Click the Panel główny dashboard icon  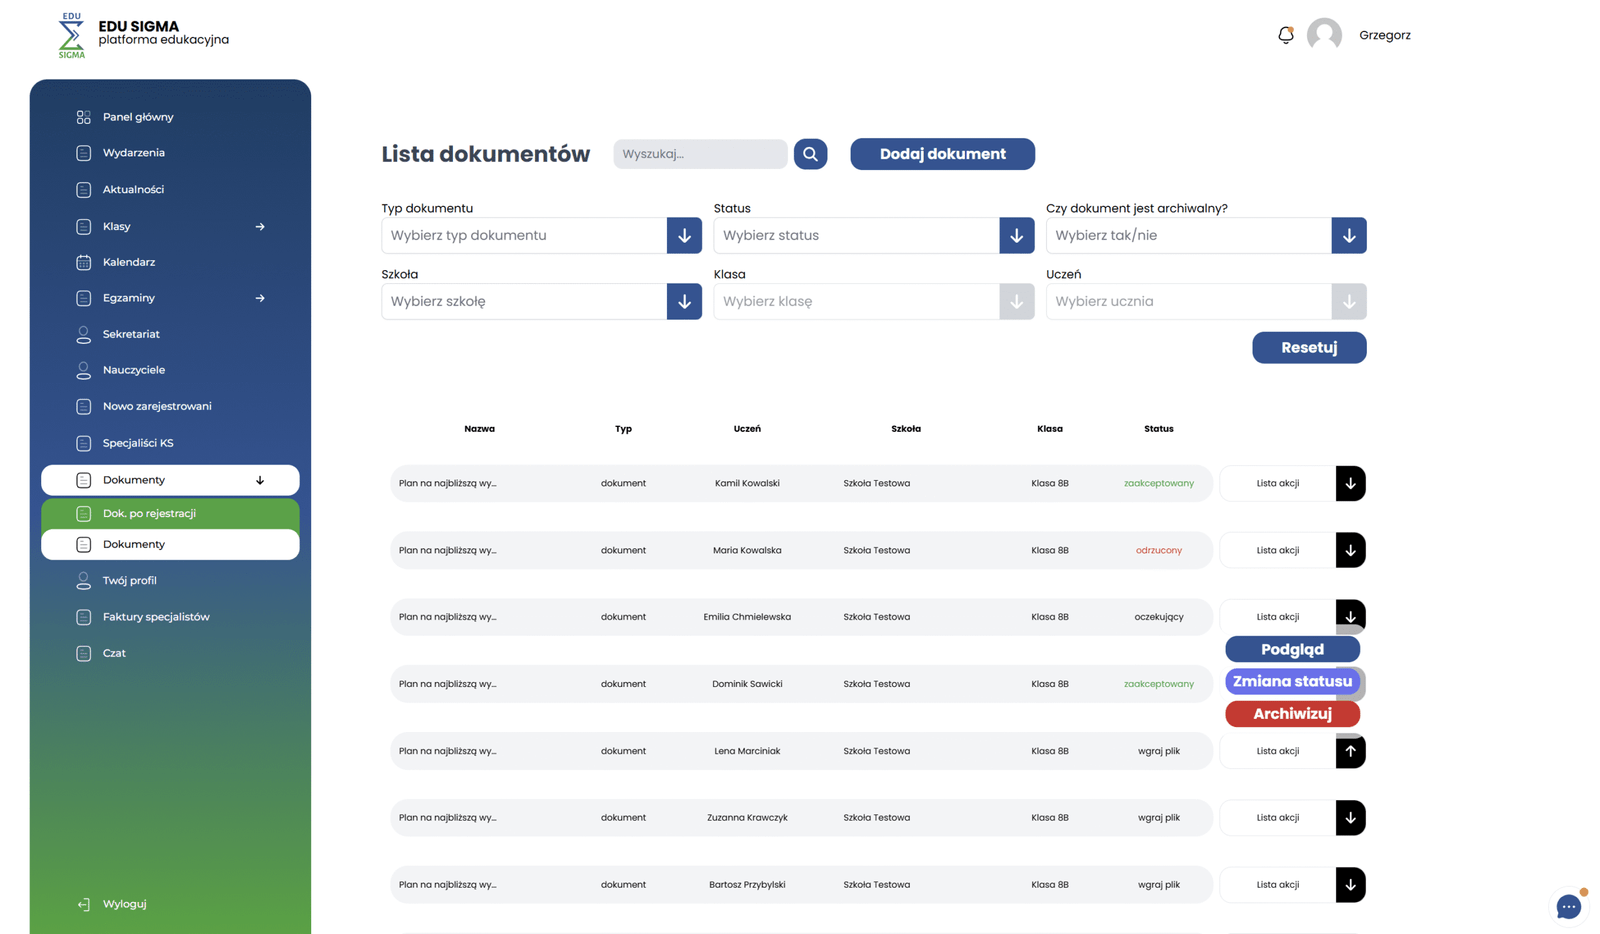(x=84, y=117)
